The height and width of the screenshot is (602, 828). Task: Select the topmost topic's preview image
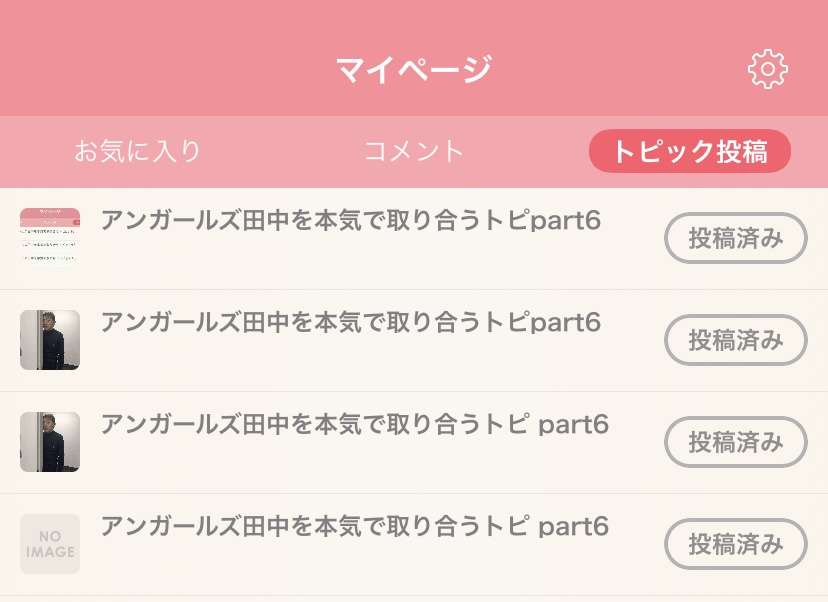click(49, 238)
